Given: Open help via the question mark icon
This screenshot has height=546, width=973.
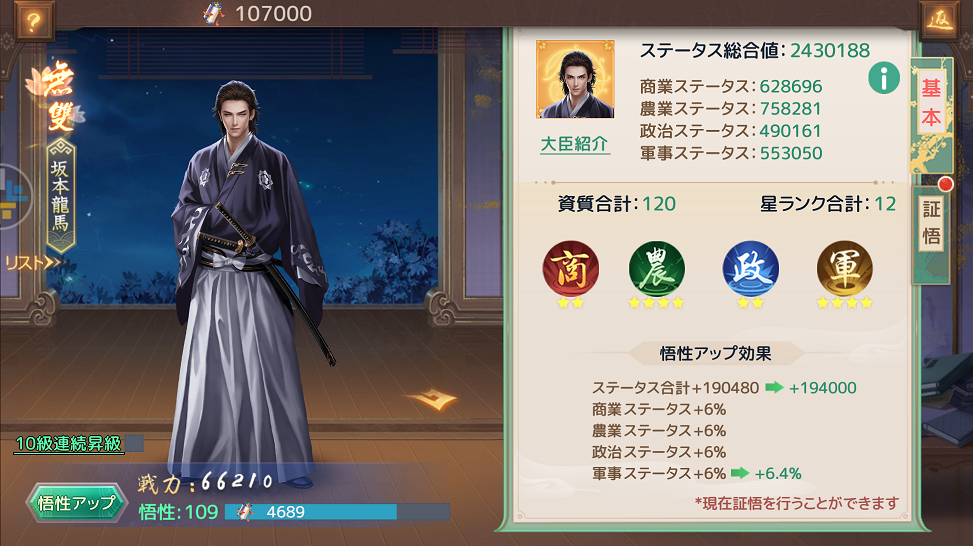Looking at the screenshot, I should click(x=34, y=22).
